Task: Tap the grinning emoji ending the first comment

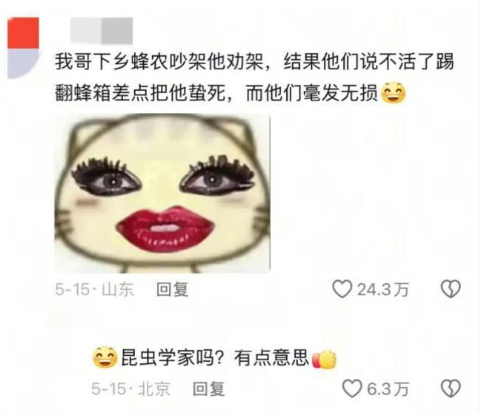Action: (x=393, y=92)
